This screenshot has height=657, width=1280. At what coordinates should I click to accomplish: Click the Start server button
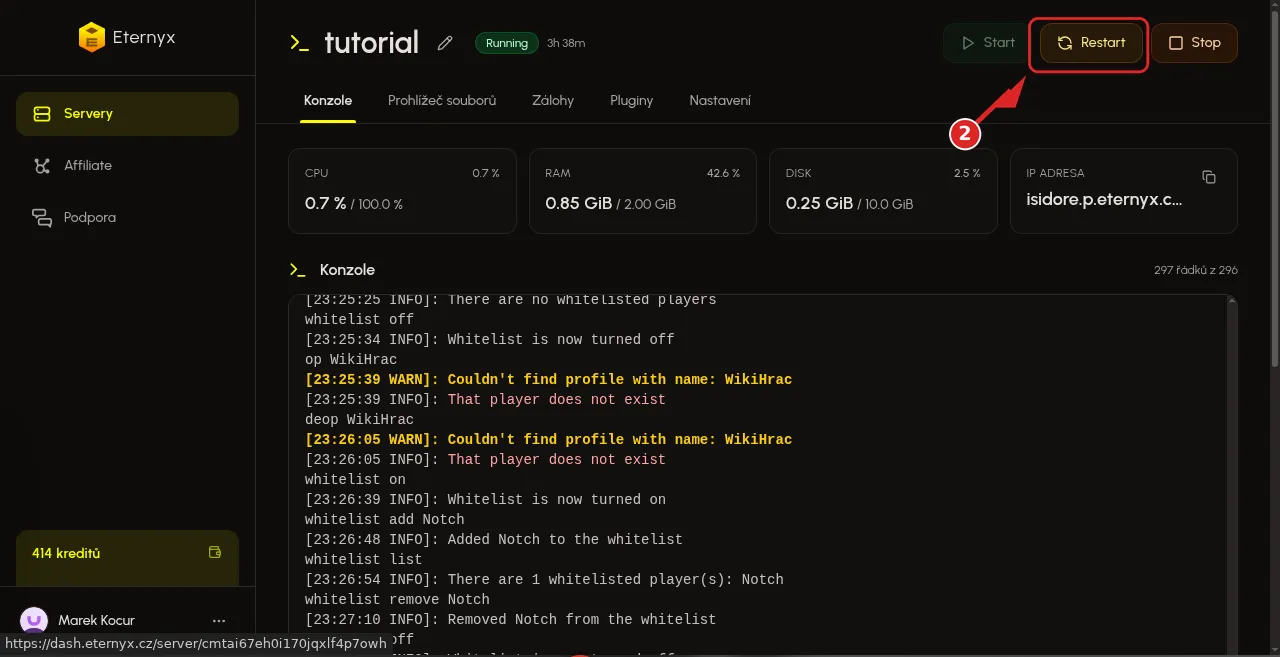987,43
